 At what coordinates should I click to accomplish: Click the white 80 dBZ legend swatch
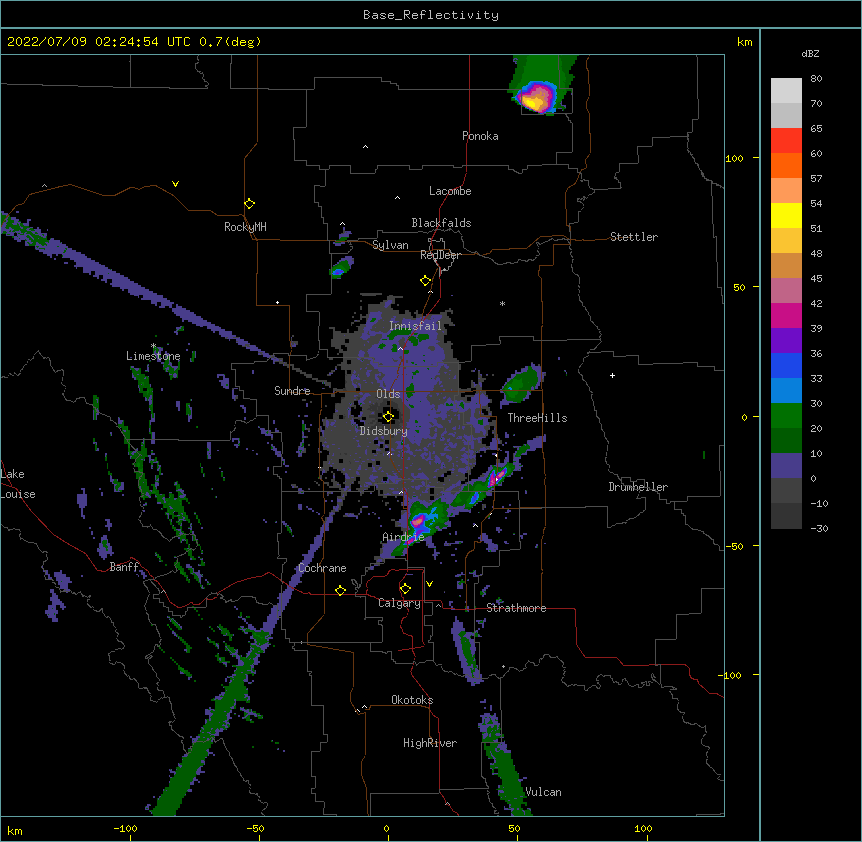tap(786, 91)
